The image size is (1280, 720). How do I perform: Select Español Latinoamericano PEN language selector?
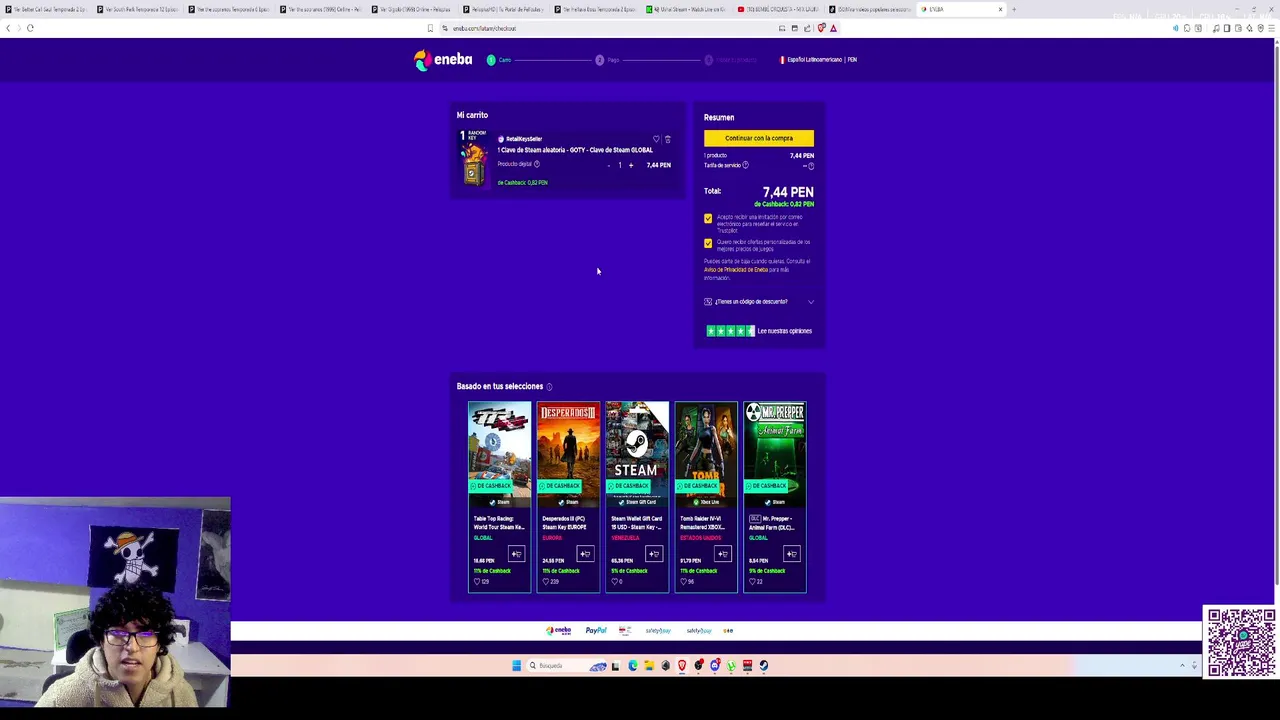coord(819,60)
